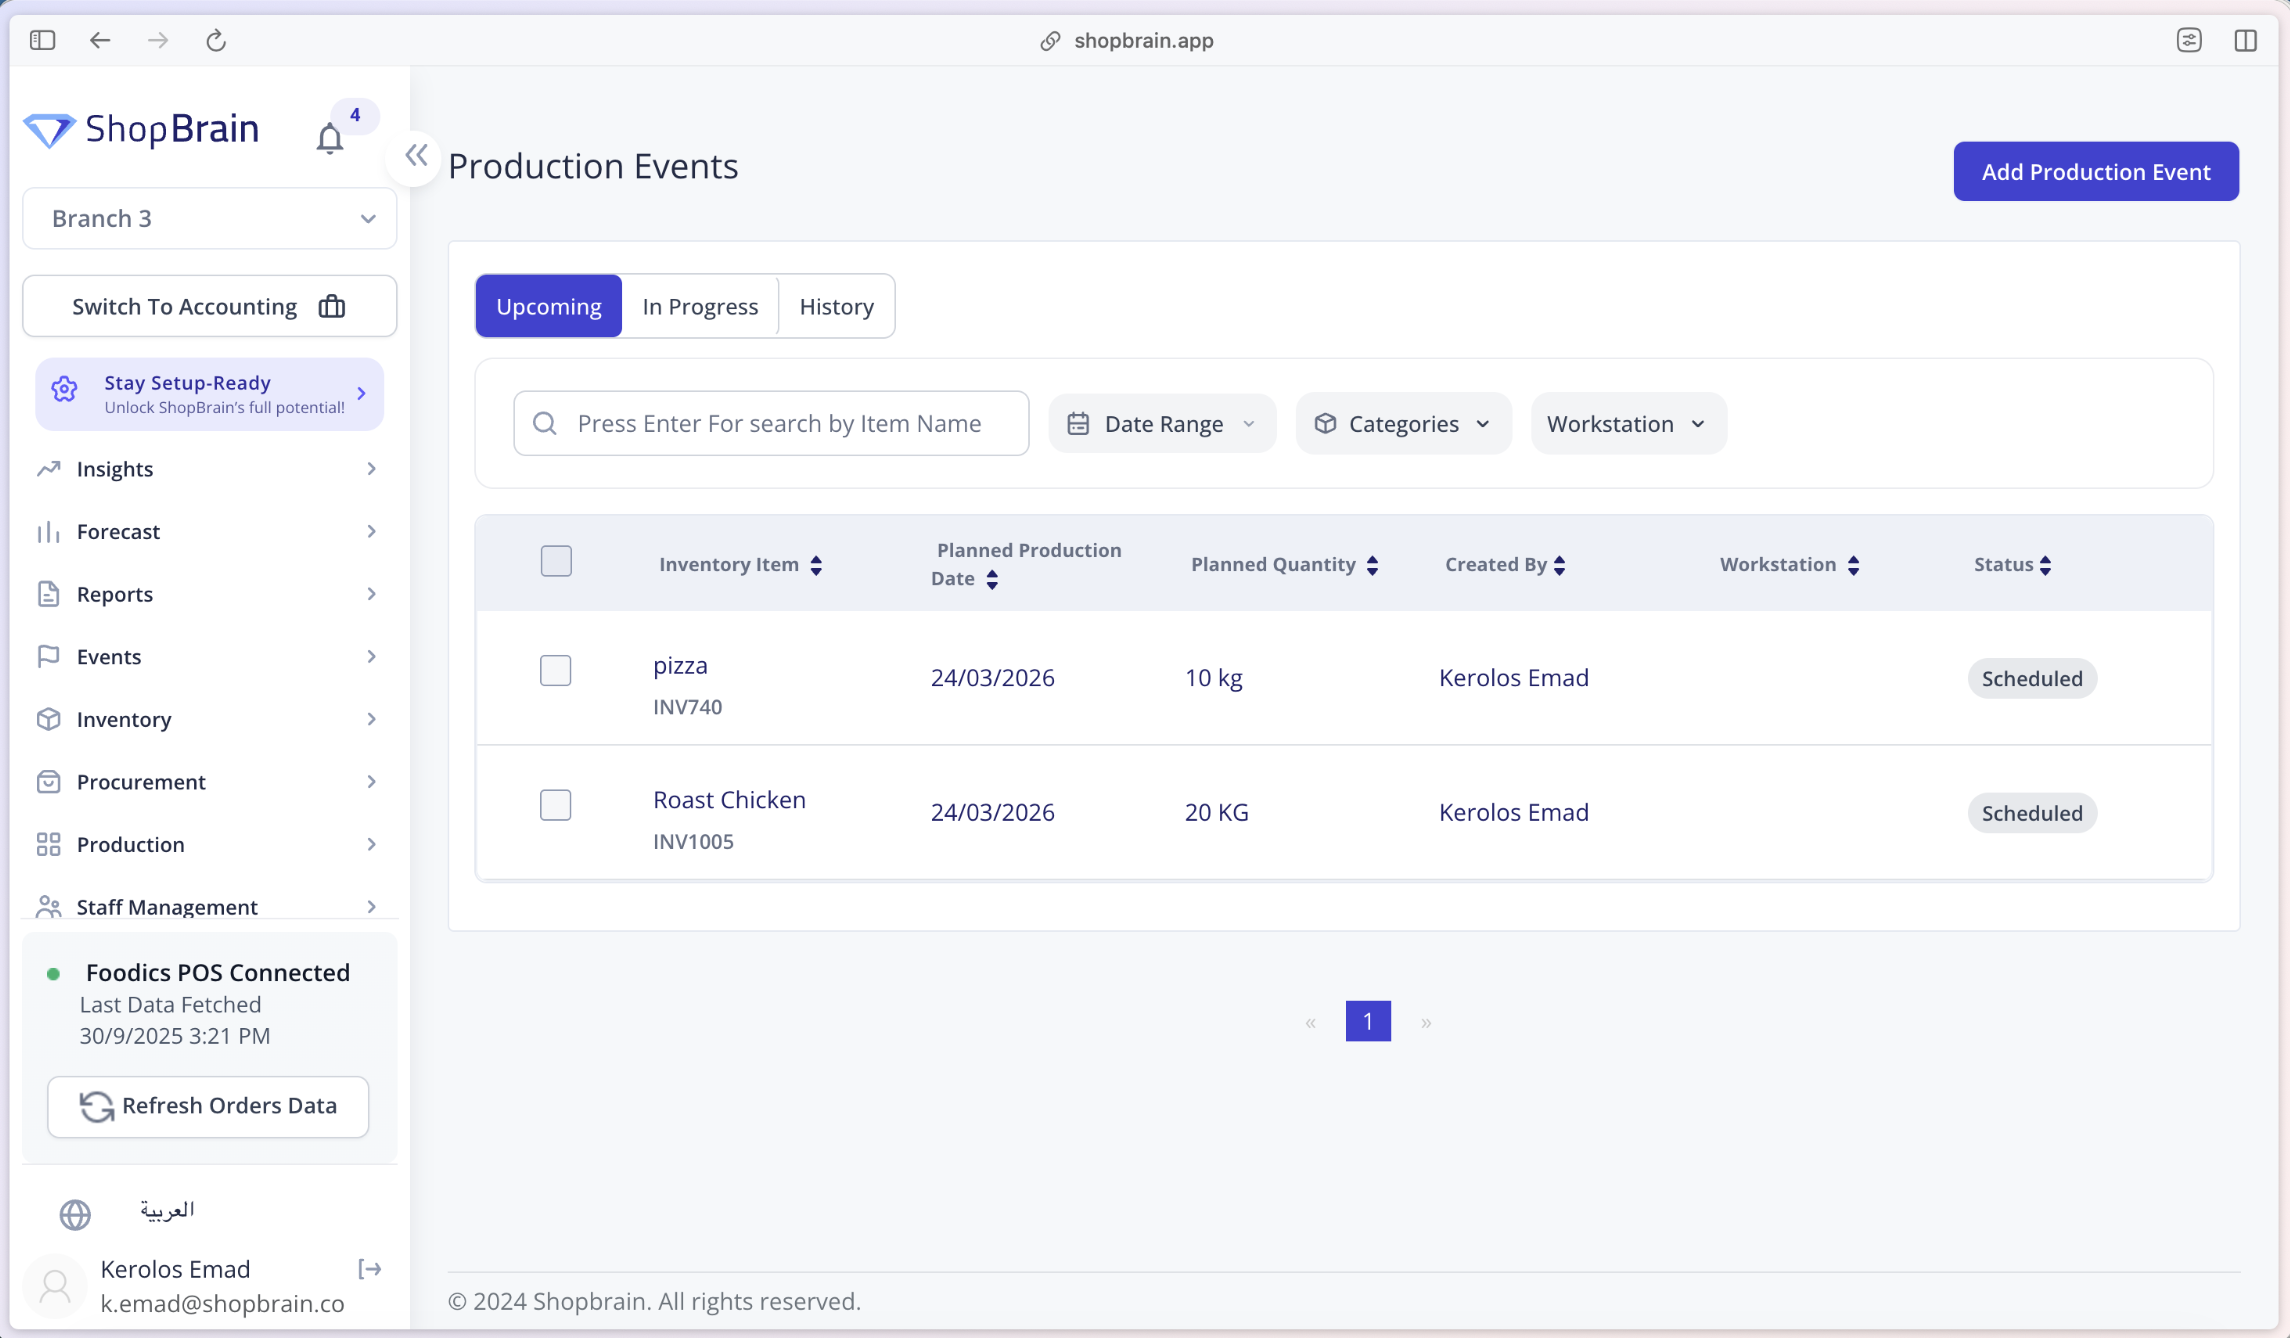Click Add Production Event button
The width and height of the screenshot is (2290, 1338).
click(x=2096, y=171)
